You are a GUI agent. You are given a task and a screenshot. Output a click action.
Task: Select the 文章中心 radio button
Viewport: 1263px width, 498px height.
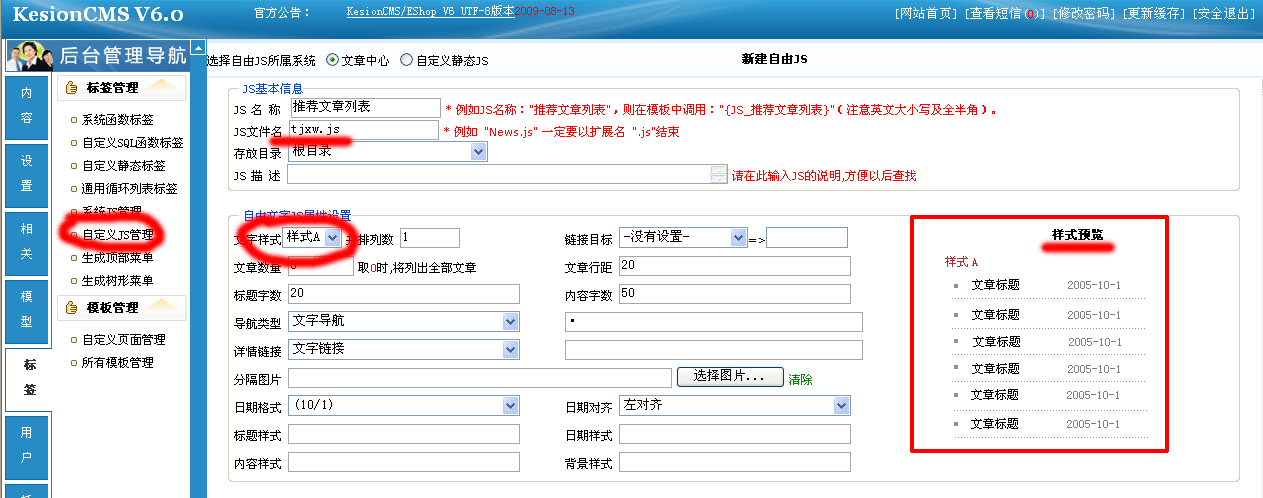[x=333, y=60]
